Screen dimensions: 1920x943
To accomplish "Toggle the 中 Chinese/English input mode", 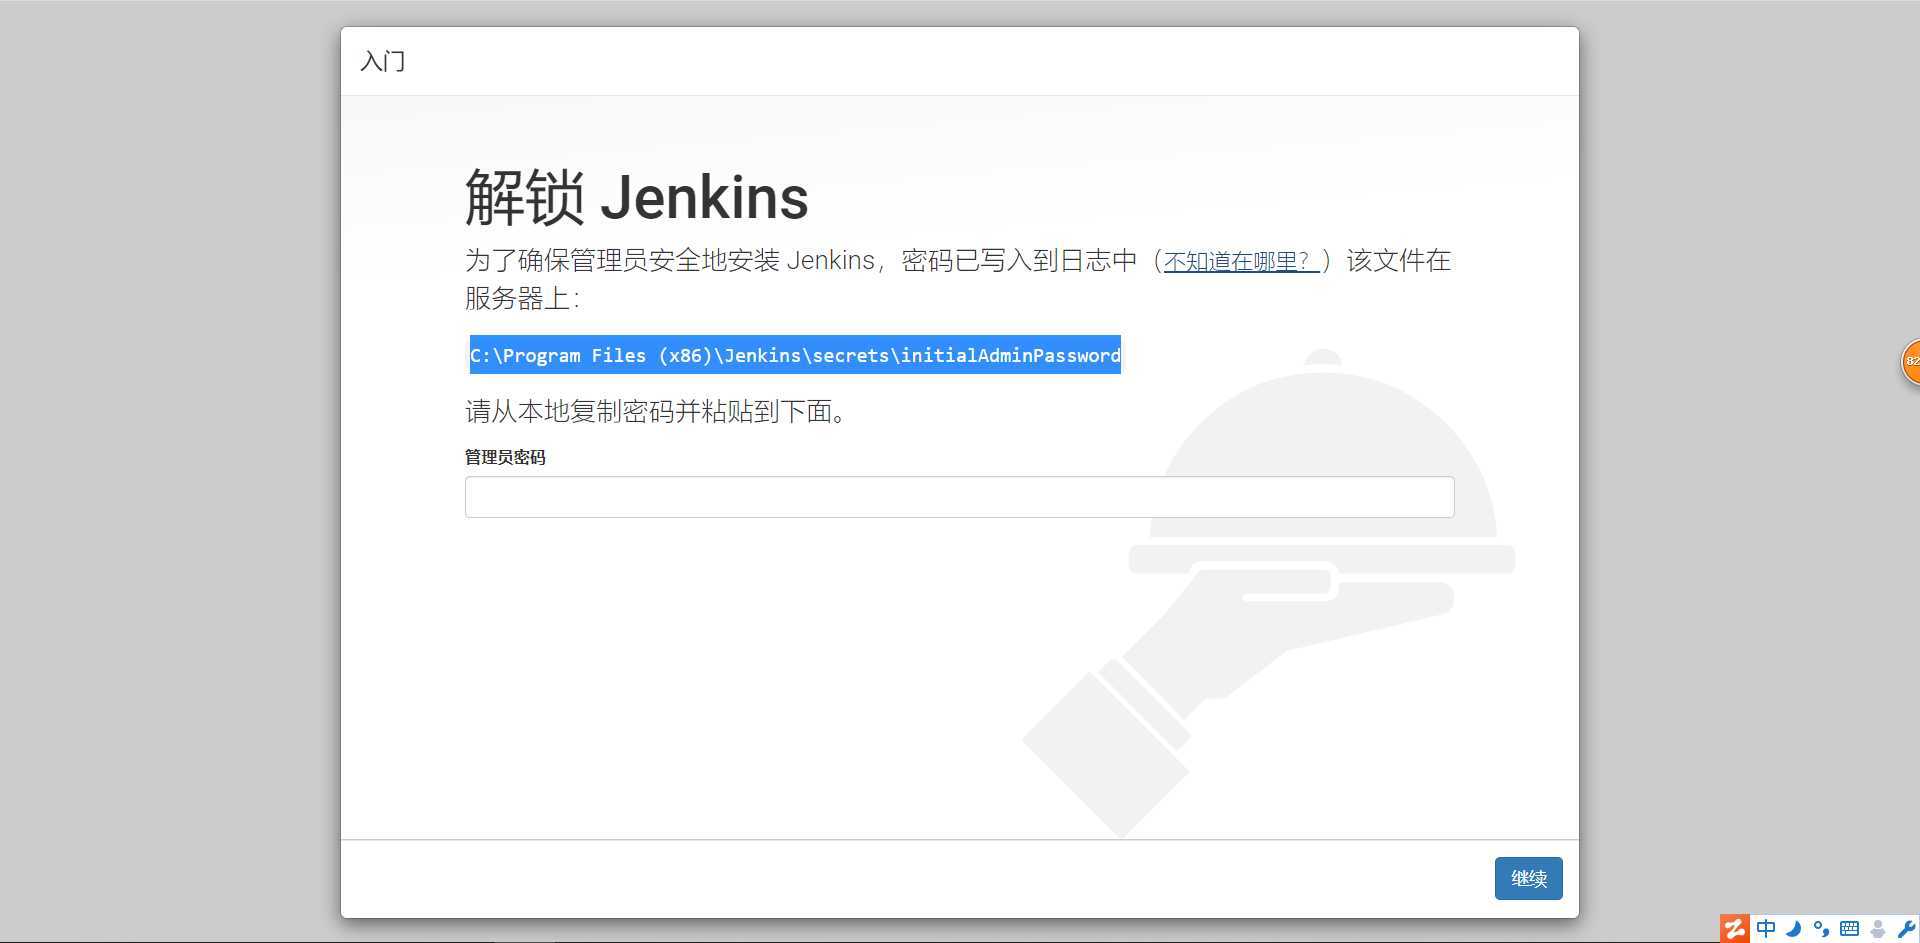I will click(1766, 929).
